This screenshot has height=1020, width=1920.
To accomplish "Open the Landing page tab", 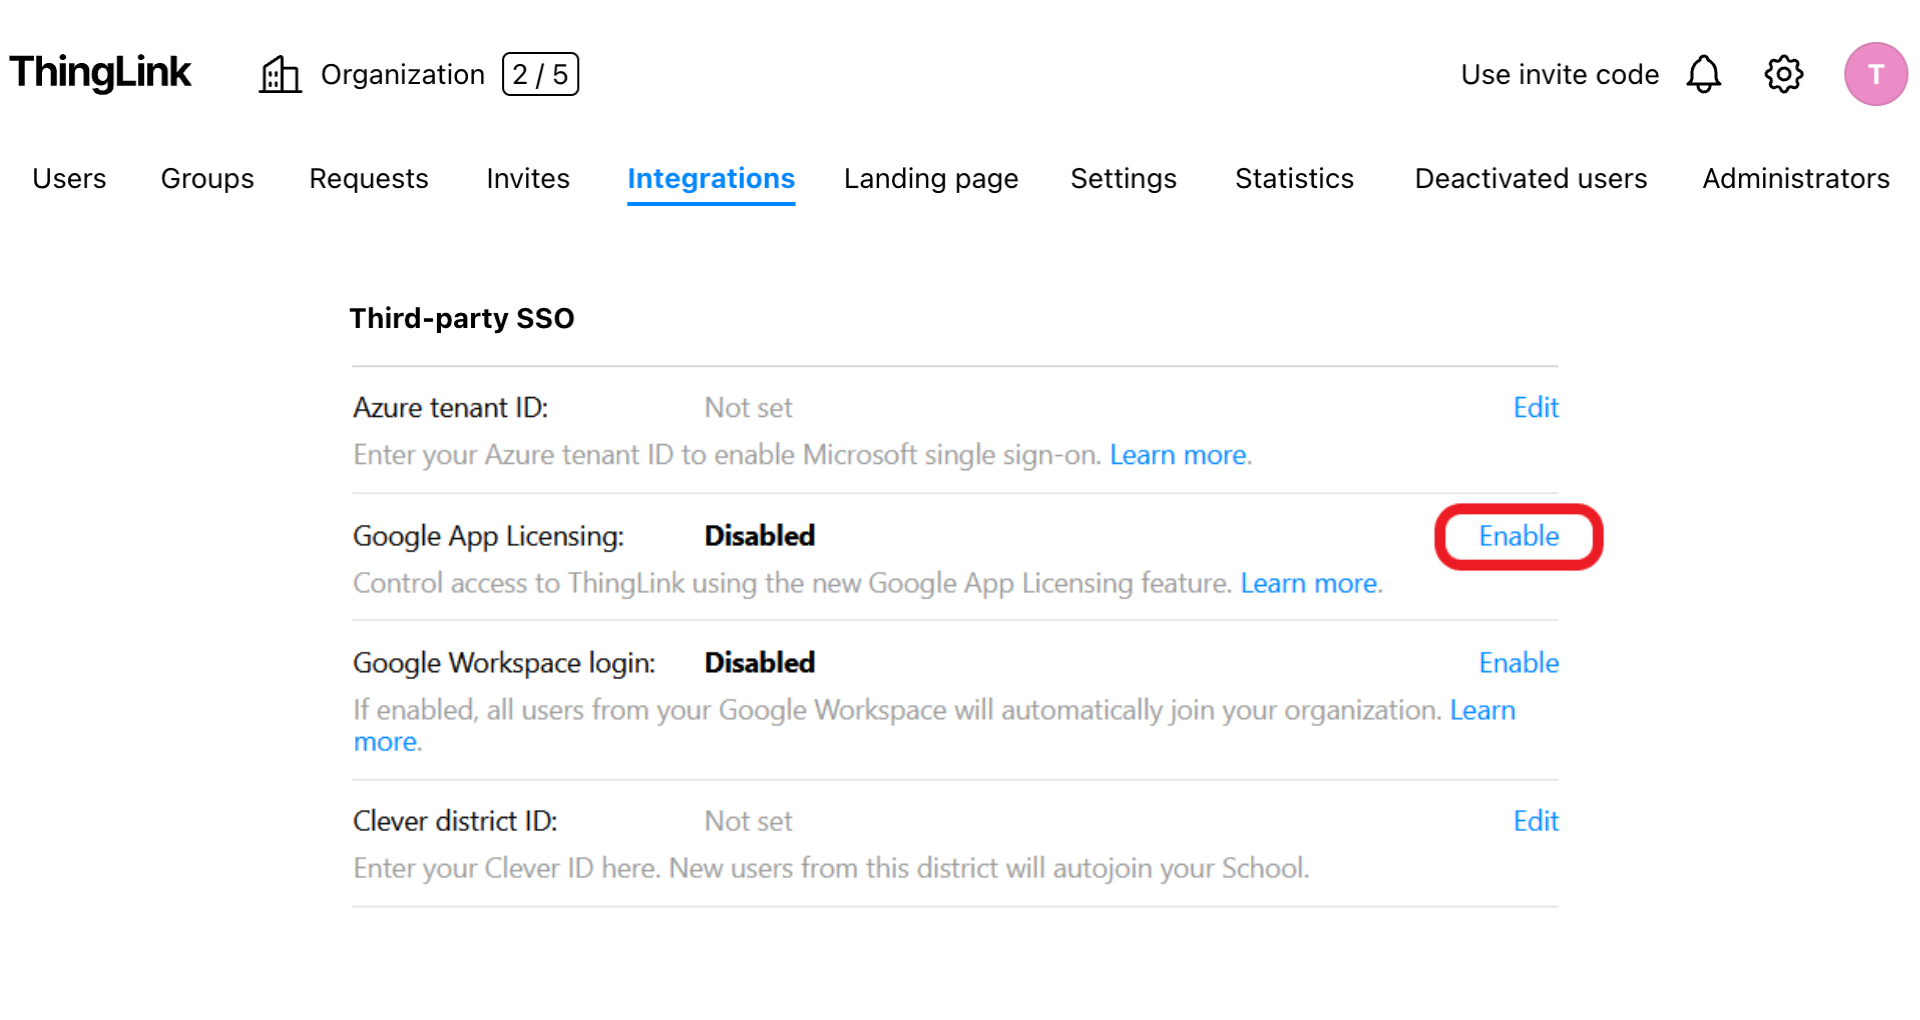I will [931, 179].
